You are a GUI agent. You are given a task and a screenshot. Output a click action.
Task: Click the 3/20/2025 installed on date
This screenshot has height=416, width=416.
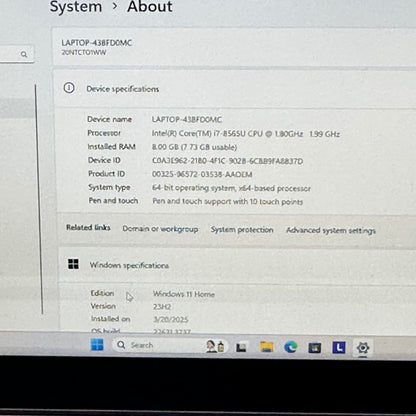pos(171,319)
